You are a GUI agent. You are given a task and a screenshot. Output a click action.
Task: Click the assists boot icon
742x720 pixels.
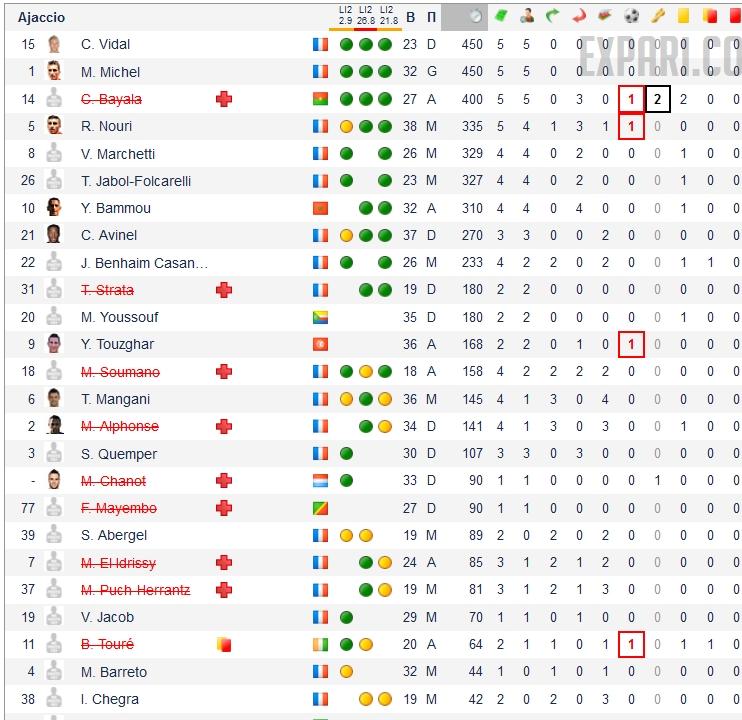coord(657,16)
